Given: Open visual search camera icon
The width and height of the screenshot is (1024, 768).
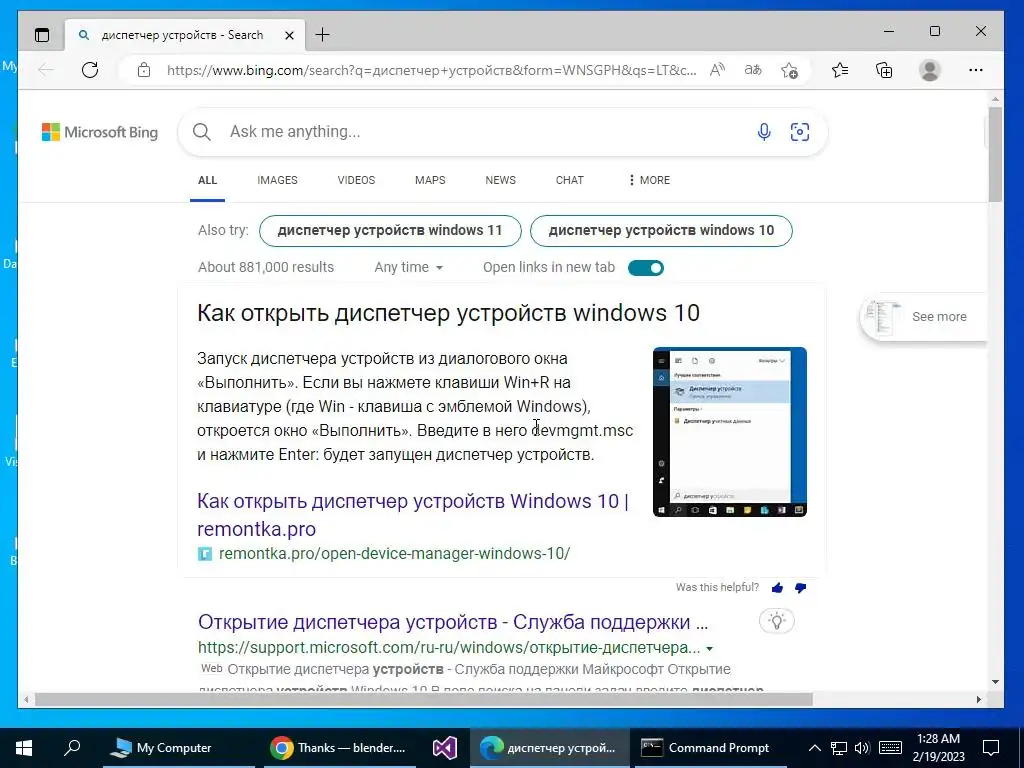Looking at the screenshot, I should click(800, 132).
